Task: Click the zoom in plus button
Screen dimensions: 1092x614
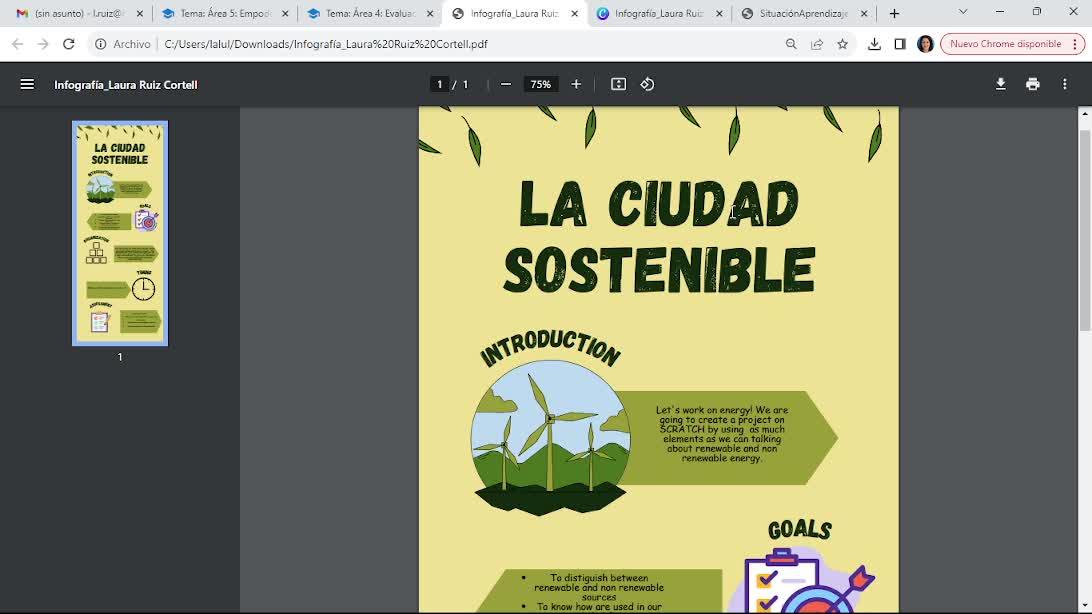Action: coord(576,84)
